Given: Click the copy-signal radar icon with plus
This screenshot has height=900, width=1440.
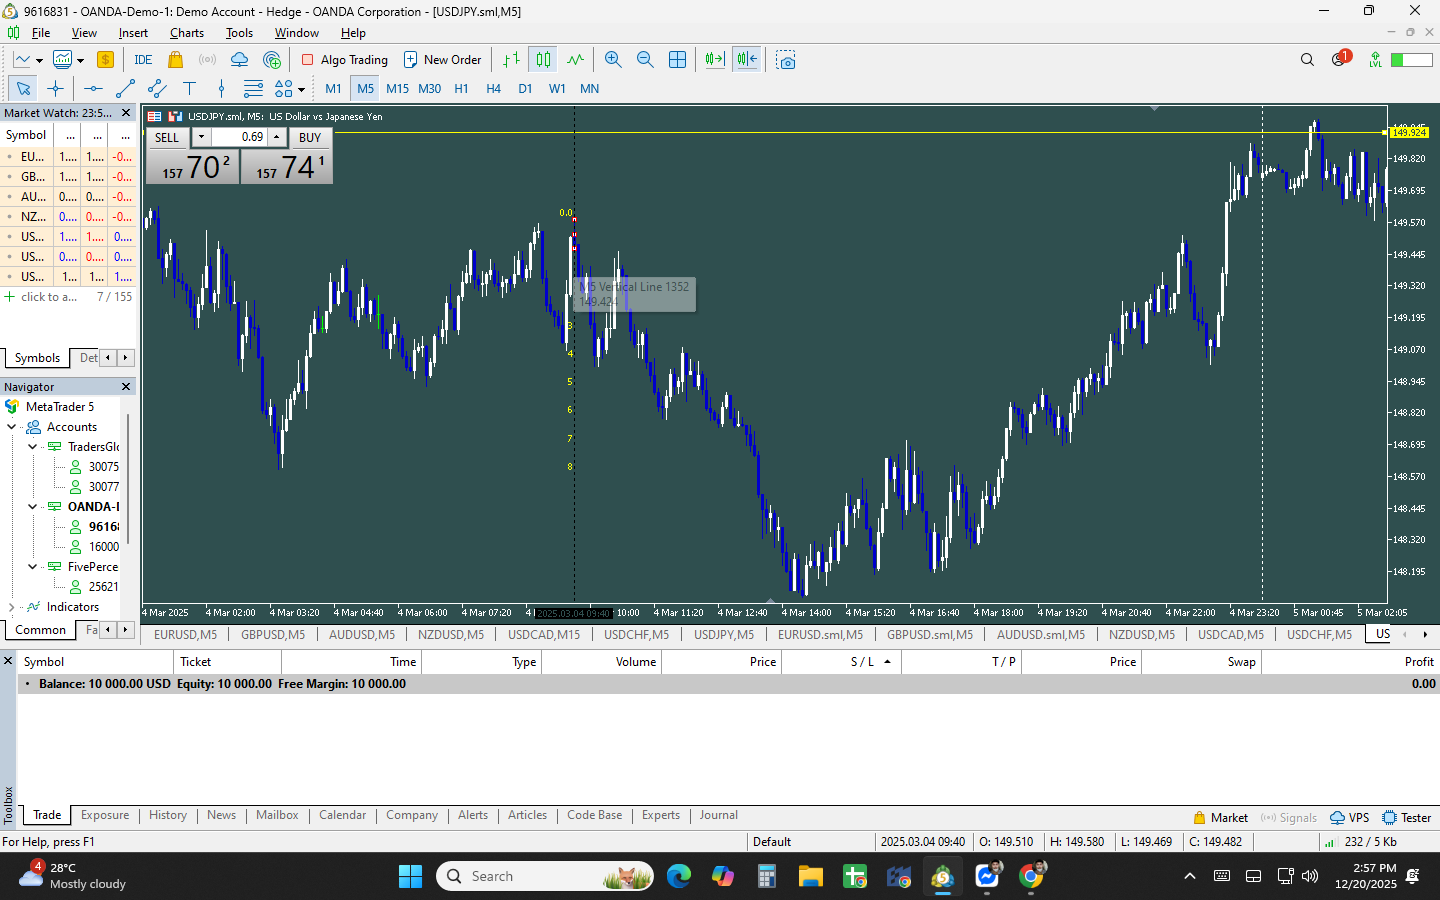Looking at the screenshot, I should click(x=272, y=60).
